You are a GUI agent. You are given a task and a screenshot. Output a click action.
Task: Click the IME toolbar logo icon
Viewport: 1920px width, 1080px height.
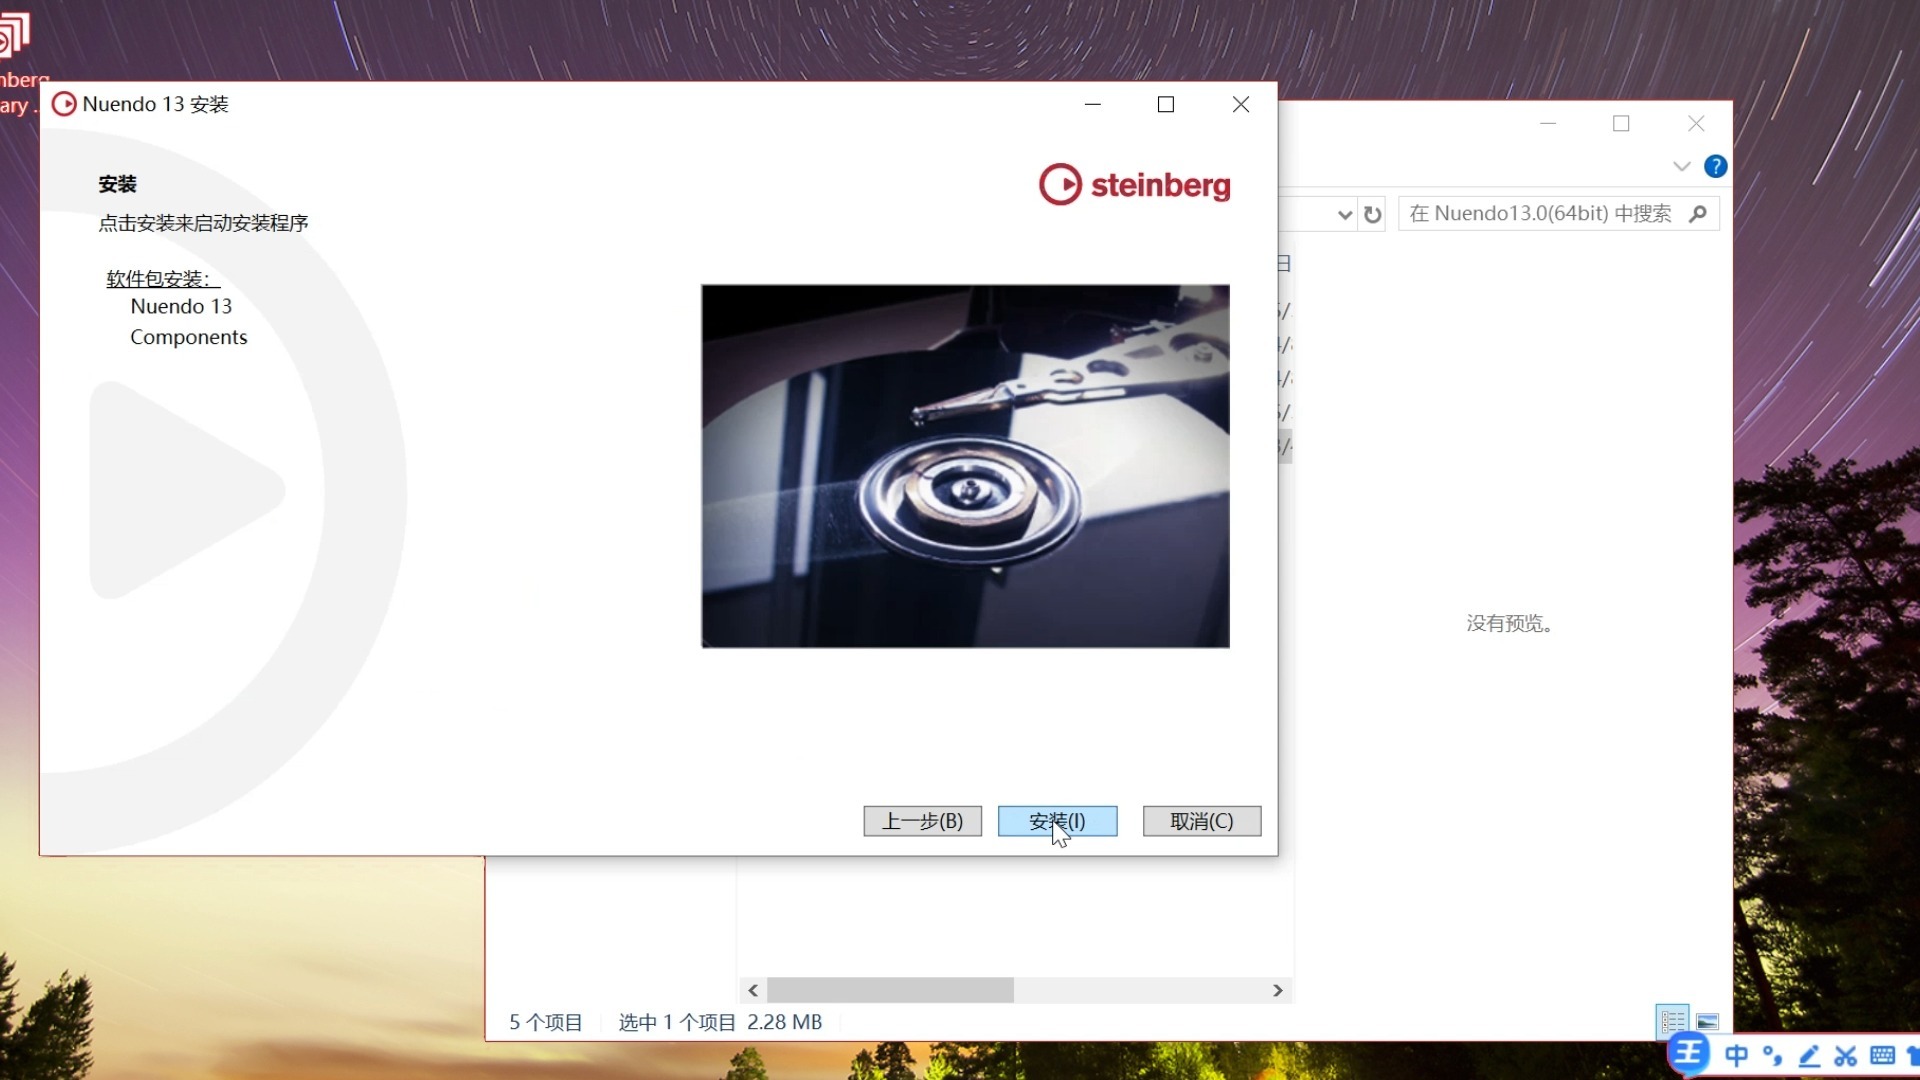tap(1690, 1054)
